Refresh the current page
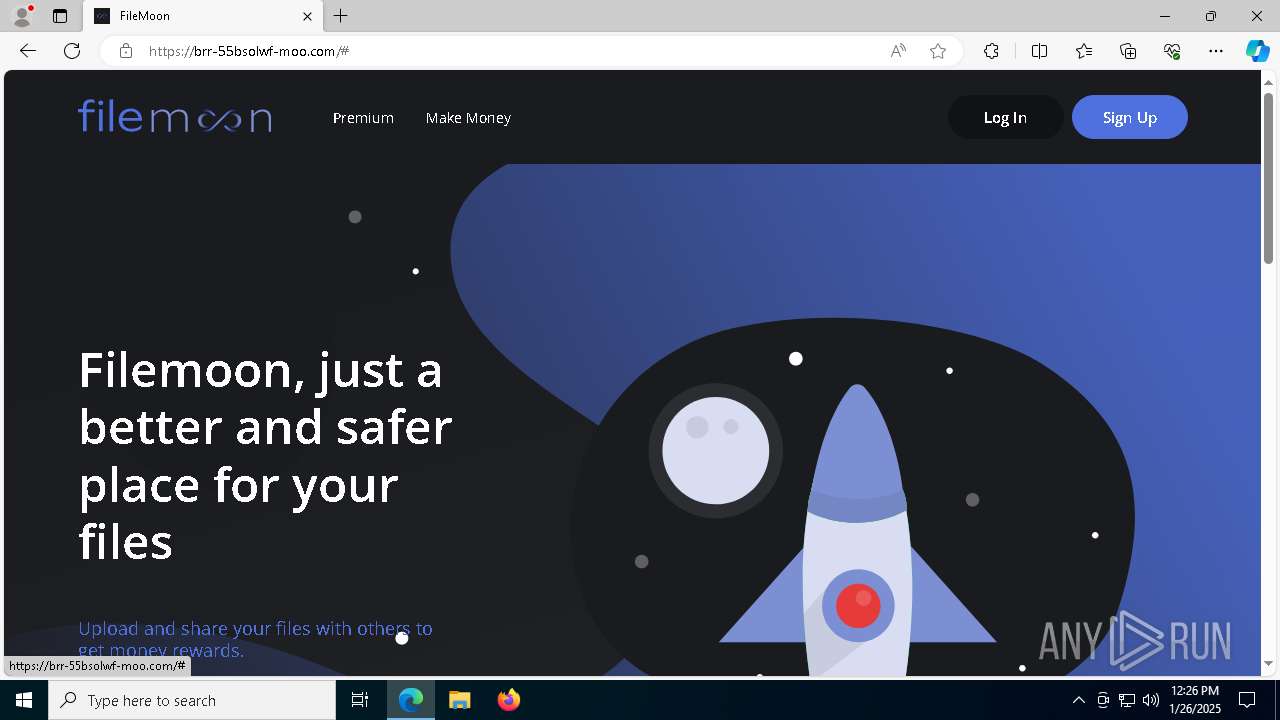This screenshot has width=1280, height=720. pos(72,51)
